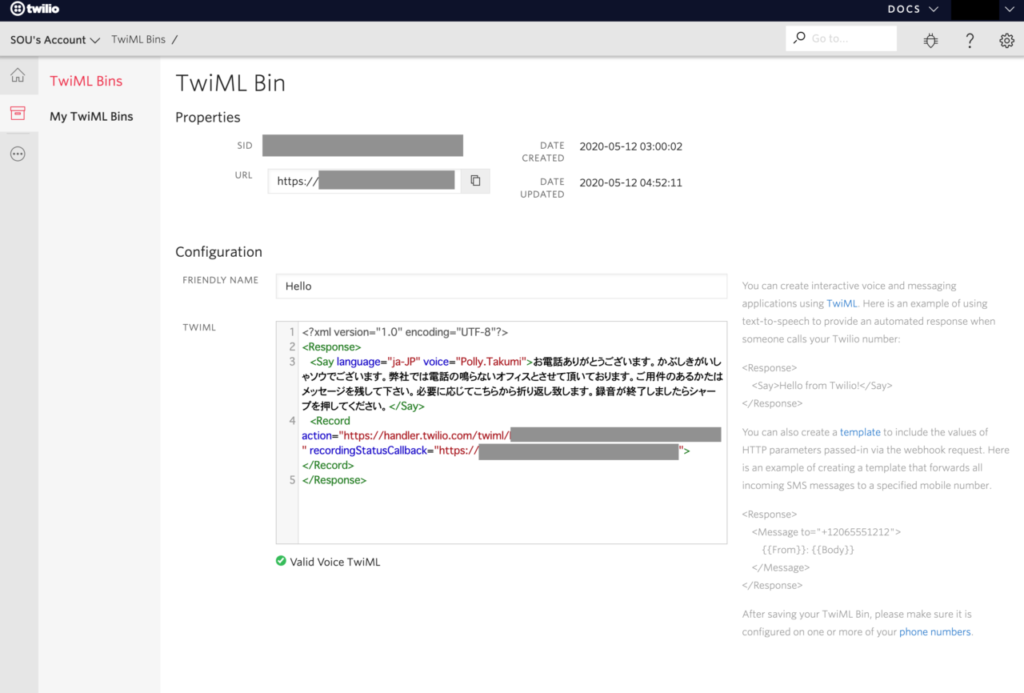Open the debugger bug icon

pyautogui.click(x=931, y=40)
